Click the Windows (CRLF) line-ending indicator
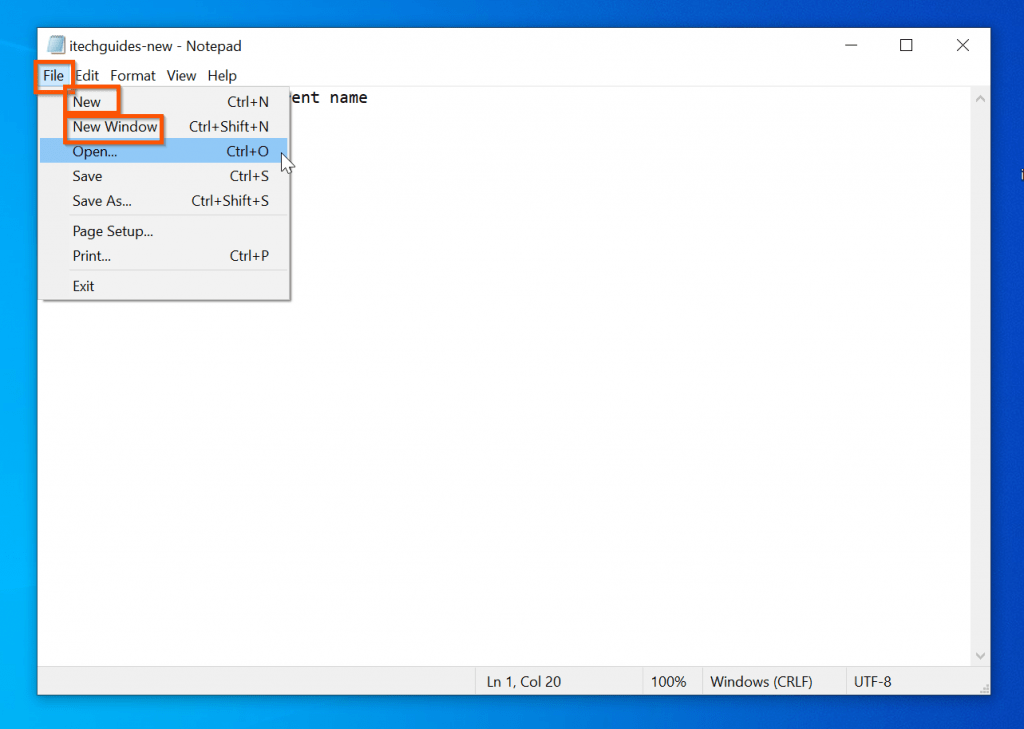This screenshot has width=1024, height=729. 761,681
